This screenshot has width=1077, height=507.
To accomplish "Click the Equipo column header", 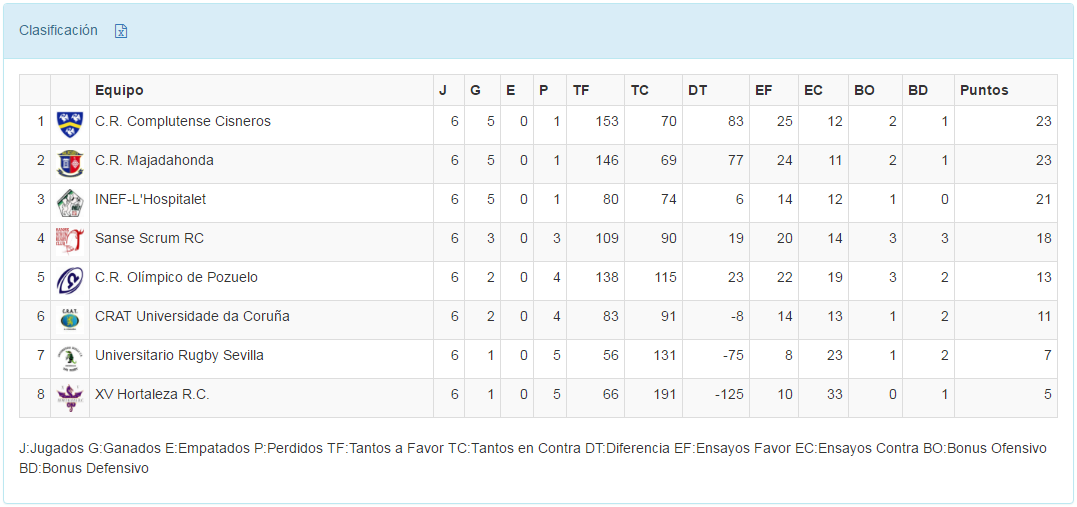I will (119, 90).
